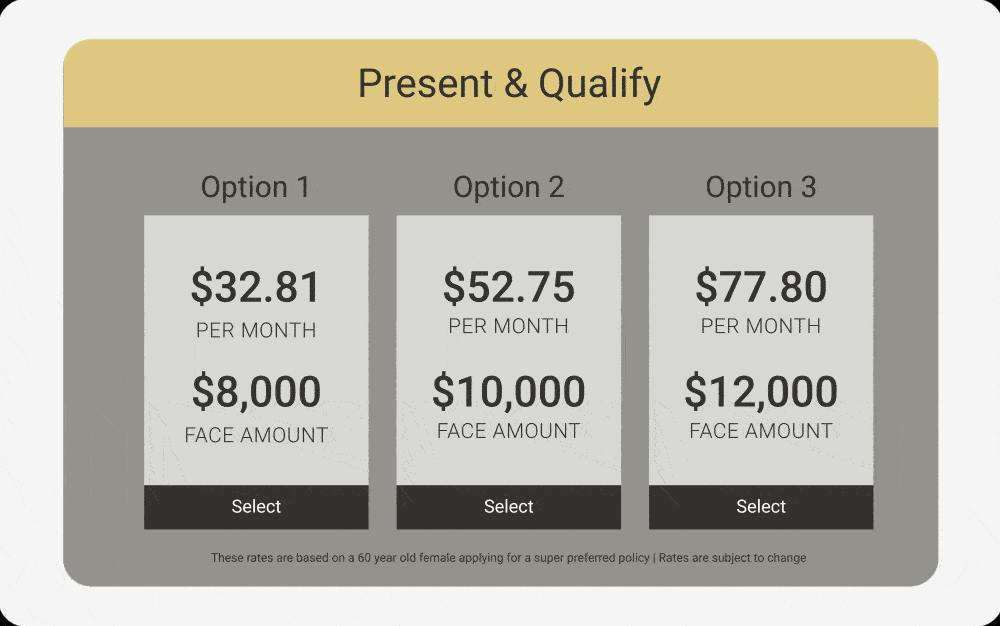1000x626 pixels.
Task: Click FACE AMOUNT label in Option 3 card
Action: (761, 432)
